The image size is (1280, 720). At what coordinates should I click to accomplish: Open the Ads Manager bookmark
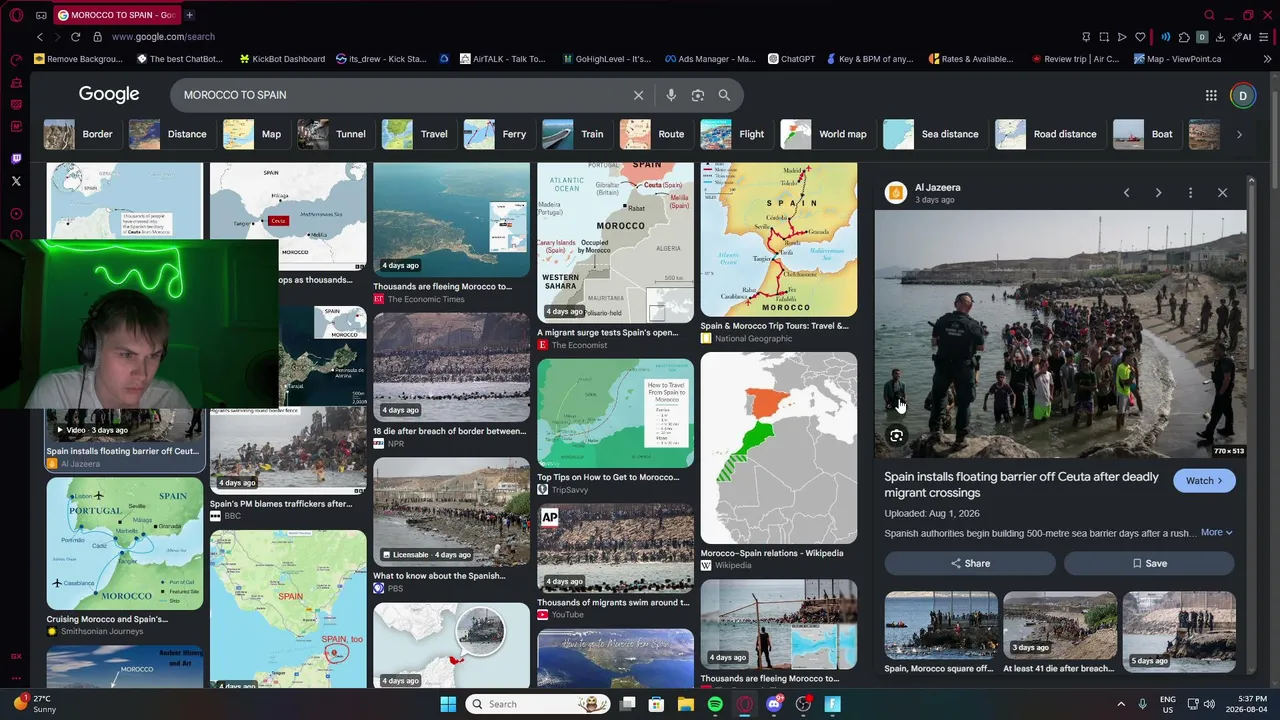[709, 59]
